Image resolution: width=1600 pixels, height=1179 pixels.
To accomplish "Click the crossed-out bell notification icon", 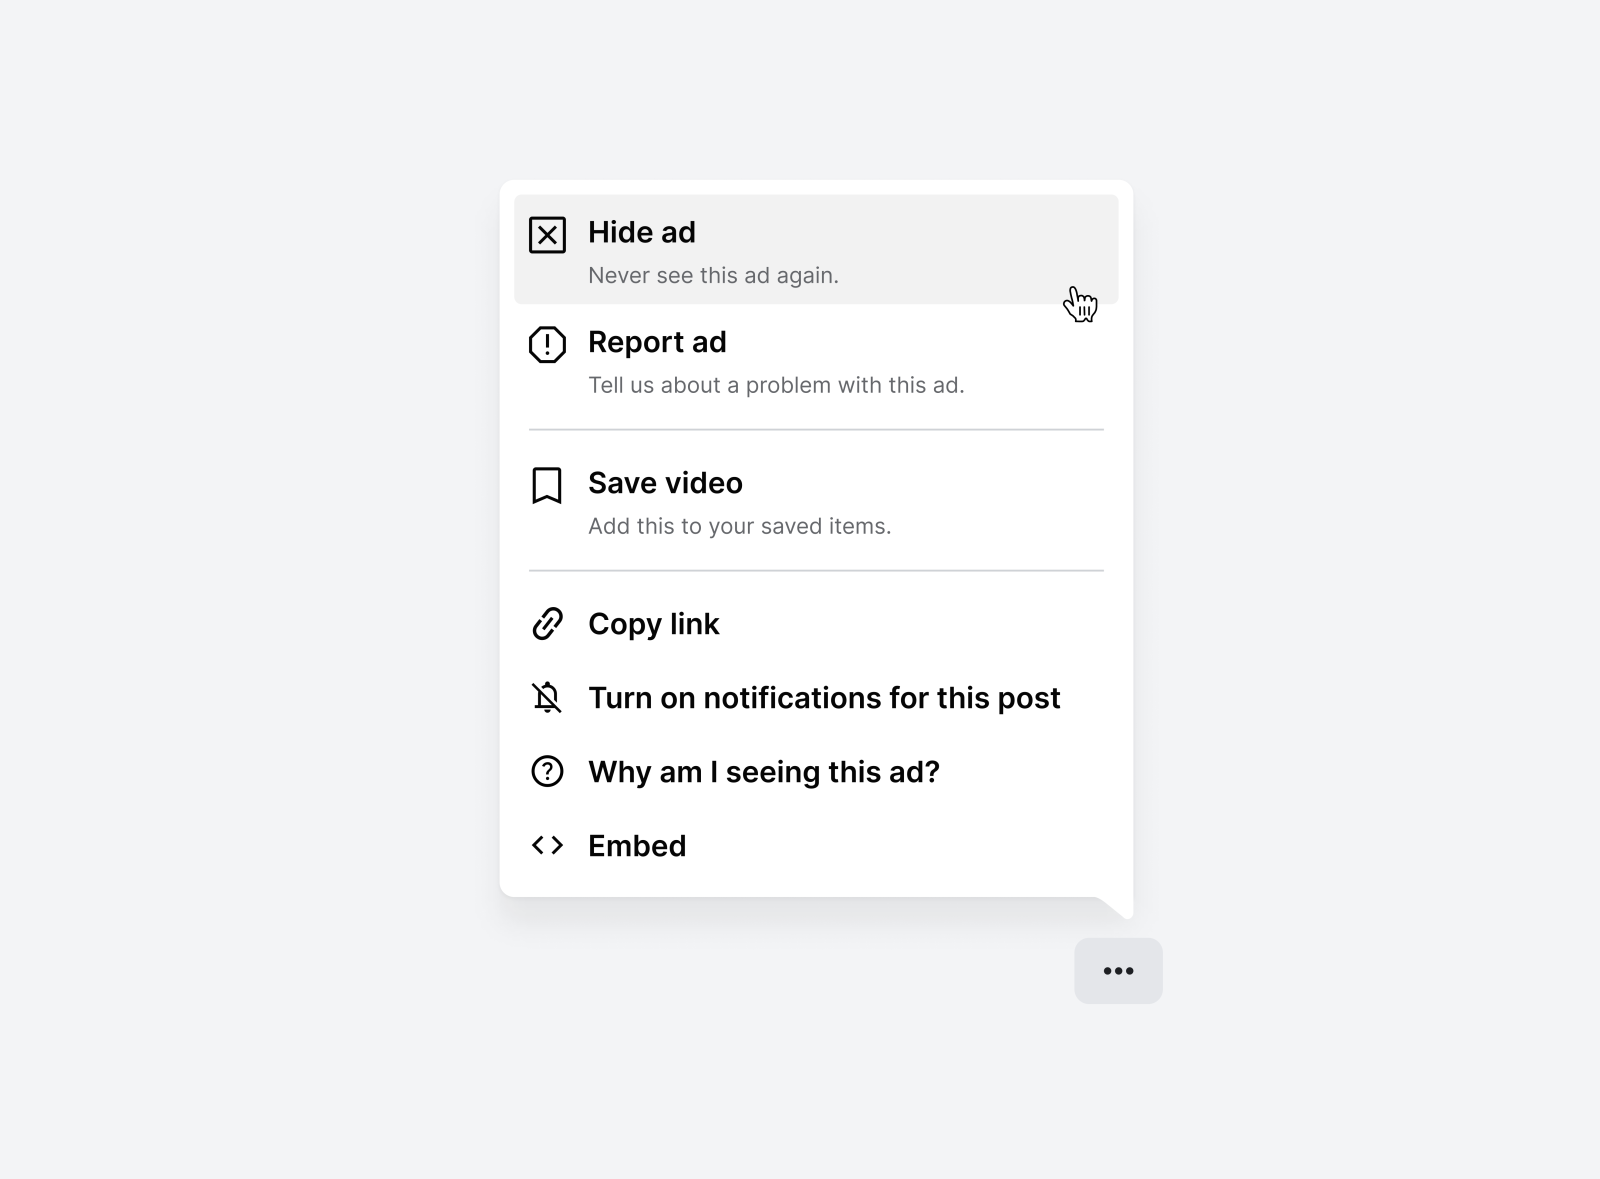I will [547, 698].
